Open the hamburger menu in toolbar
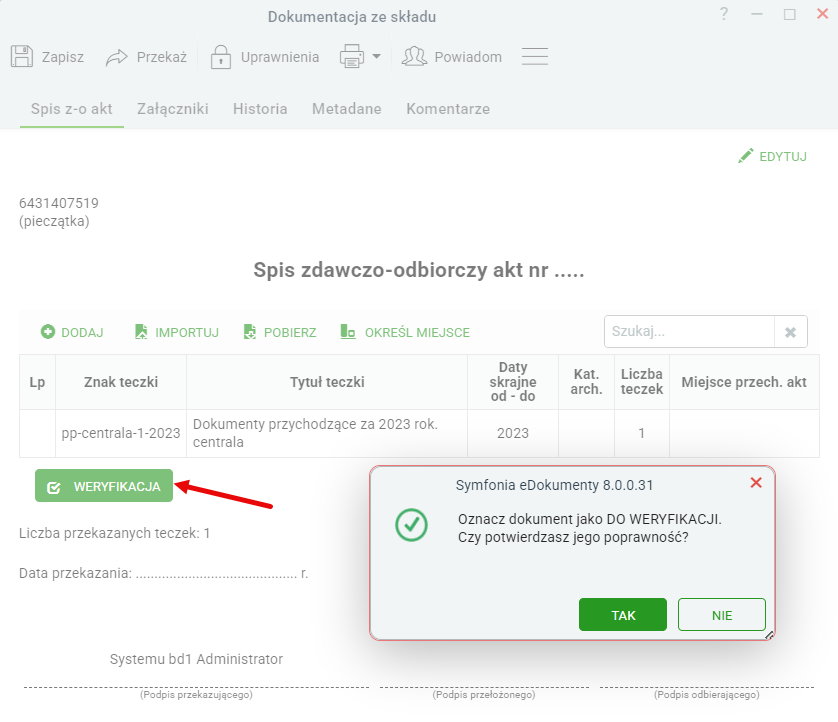Screen dimensions: 838x722 [x=535, y=56]
